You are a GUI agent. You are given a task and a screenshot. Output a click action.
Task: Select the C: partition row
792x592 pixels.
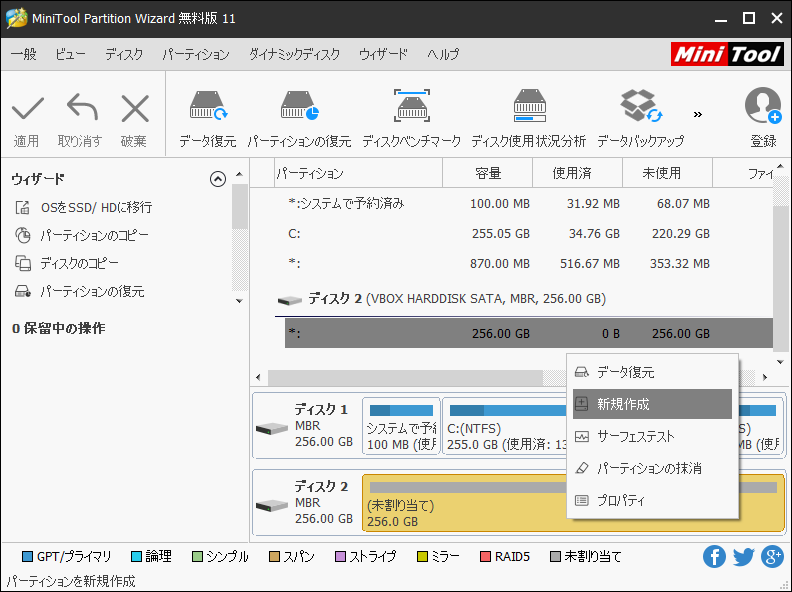[x=528, y=234]
